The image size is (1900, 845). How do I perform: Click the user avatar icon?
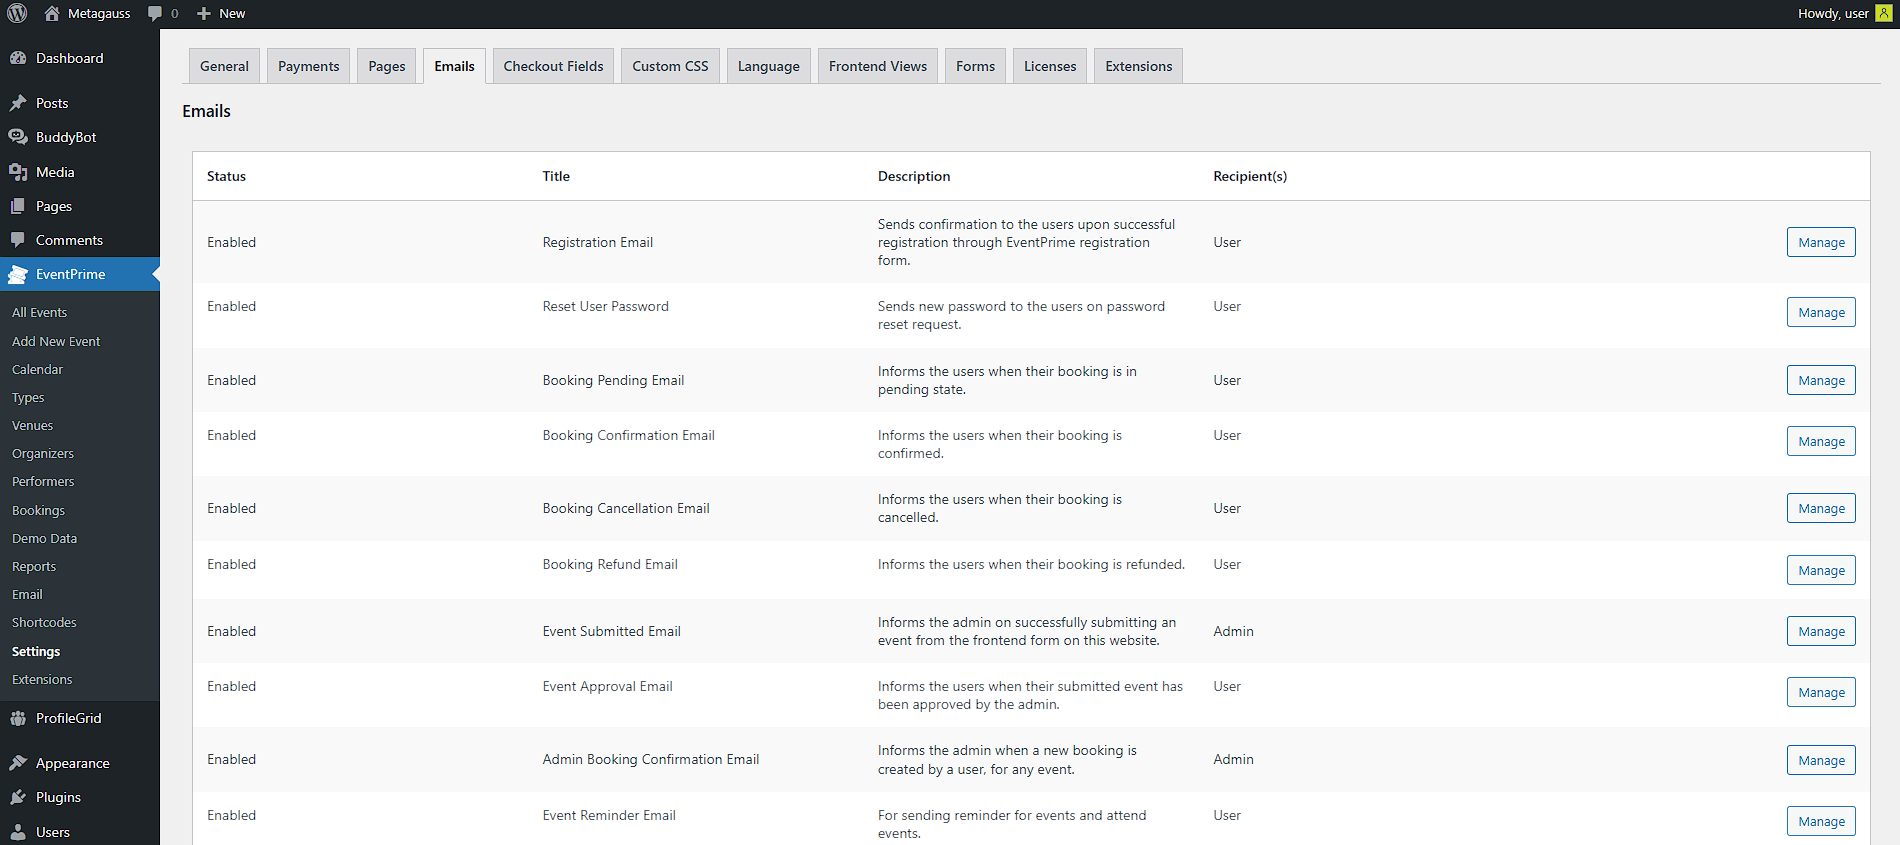pyautogui.click(x=1883, y=13)
